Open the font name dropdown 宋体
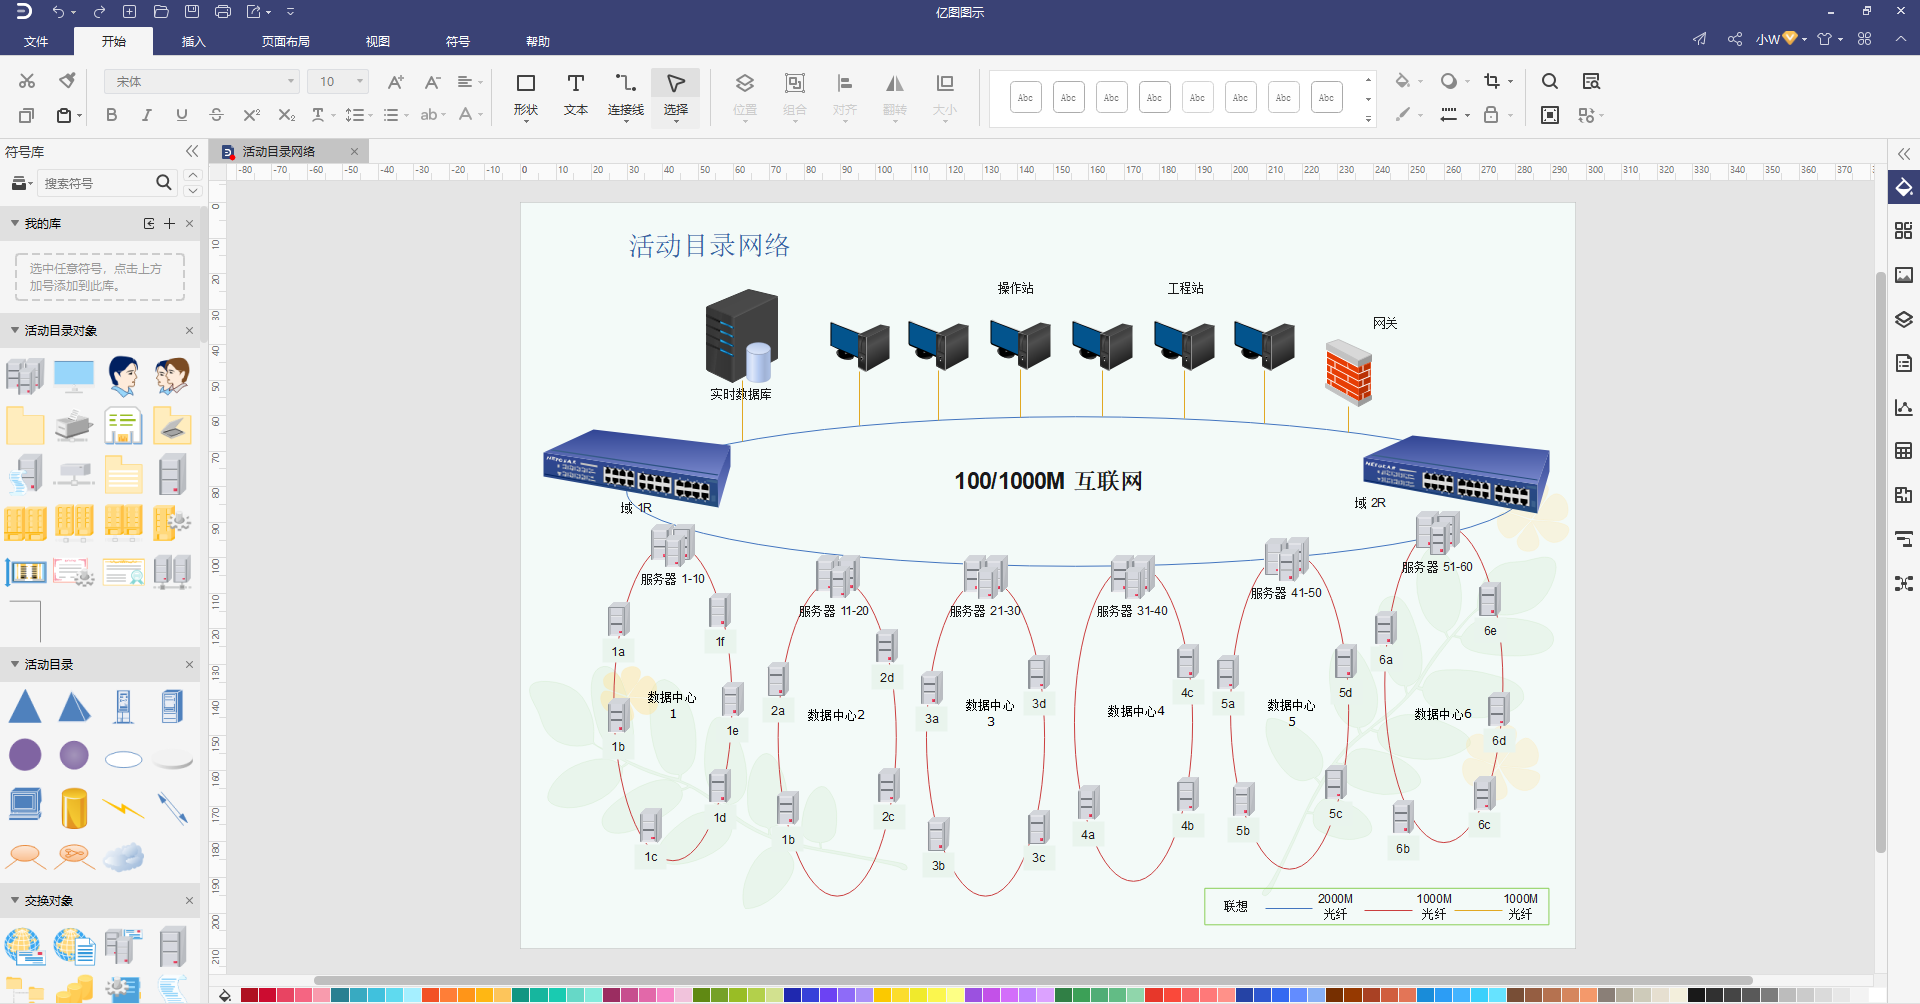Image resolution: width=1920 pixels, height=1004 pixels. [201, 82]
